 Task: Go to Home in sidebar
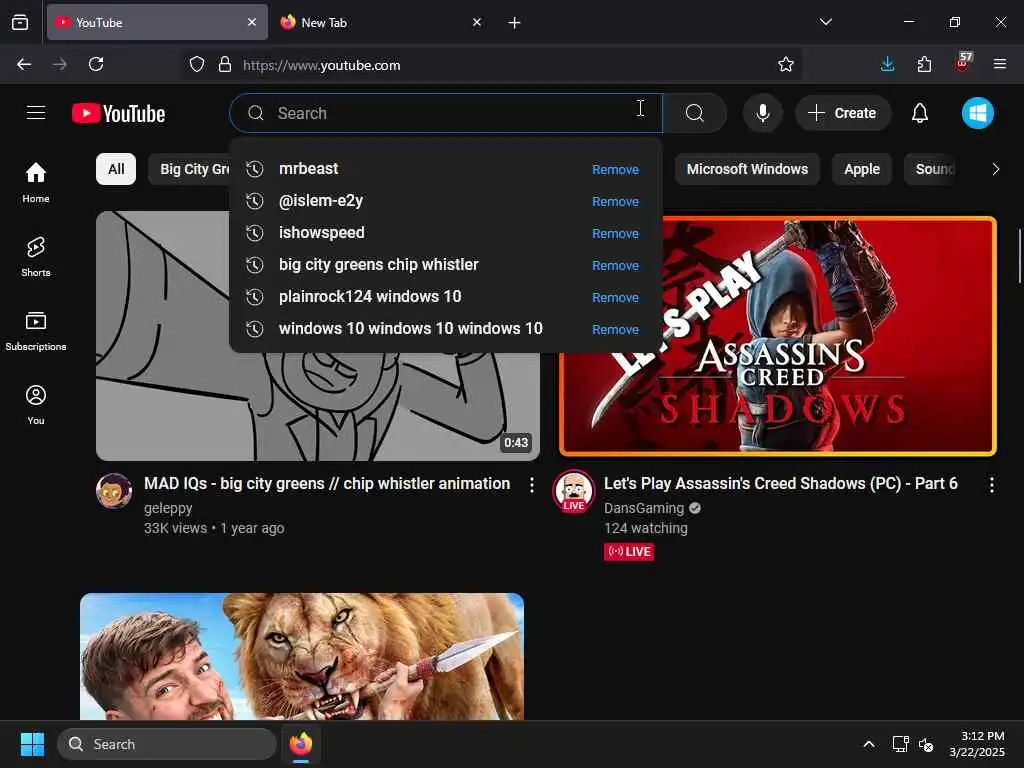pyautogui.click(x=36, y=182)
